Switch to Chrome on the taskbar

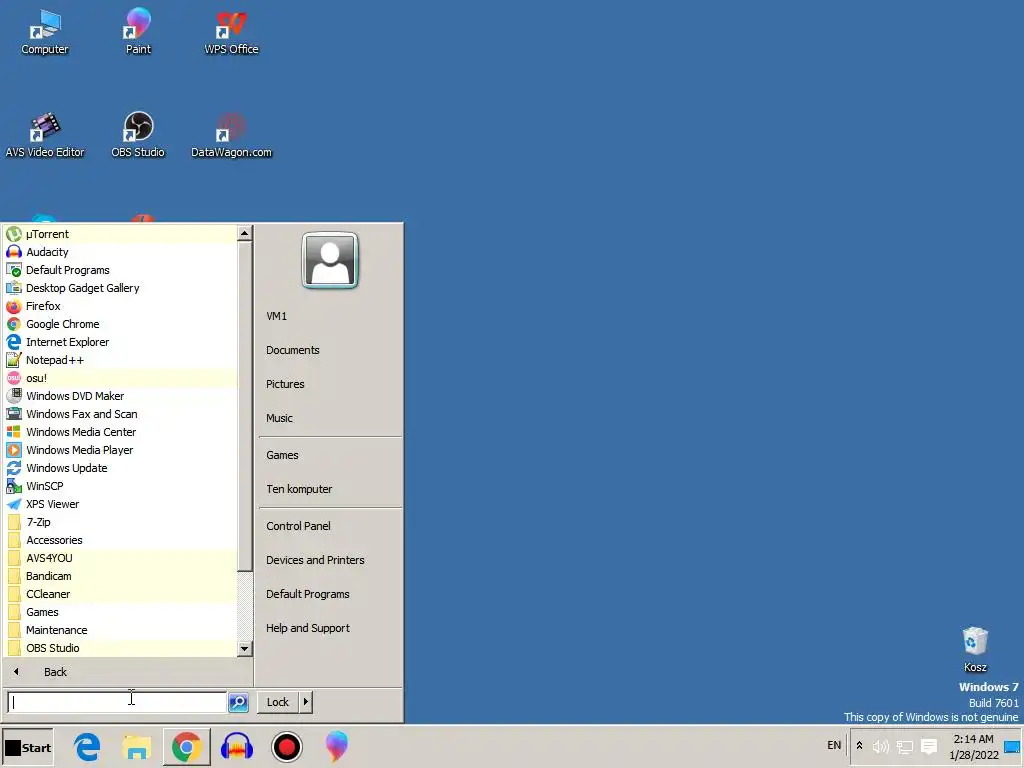[x=187, y=747]
